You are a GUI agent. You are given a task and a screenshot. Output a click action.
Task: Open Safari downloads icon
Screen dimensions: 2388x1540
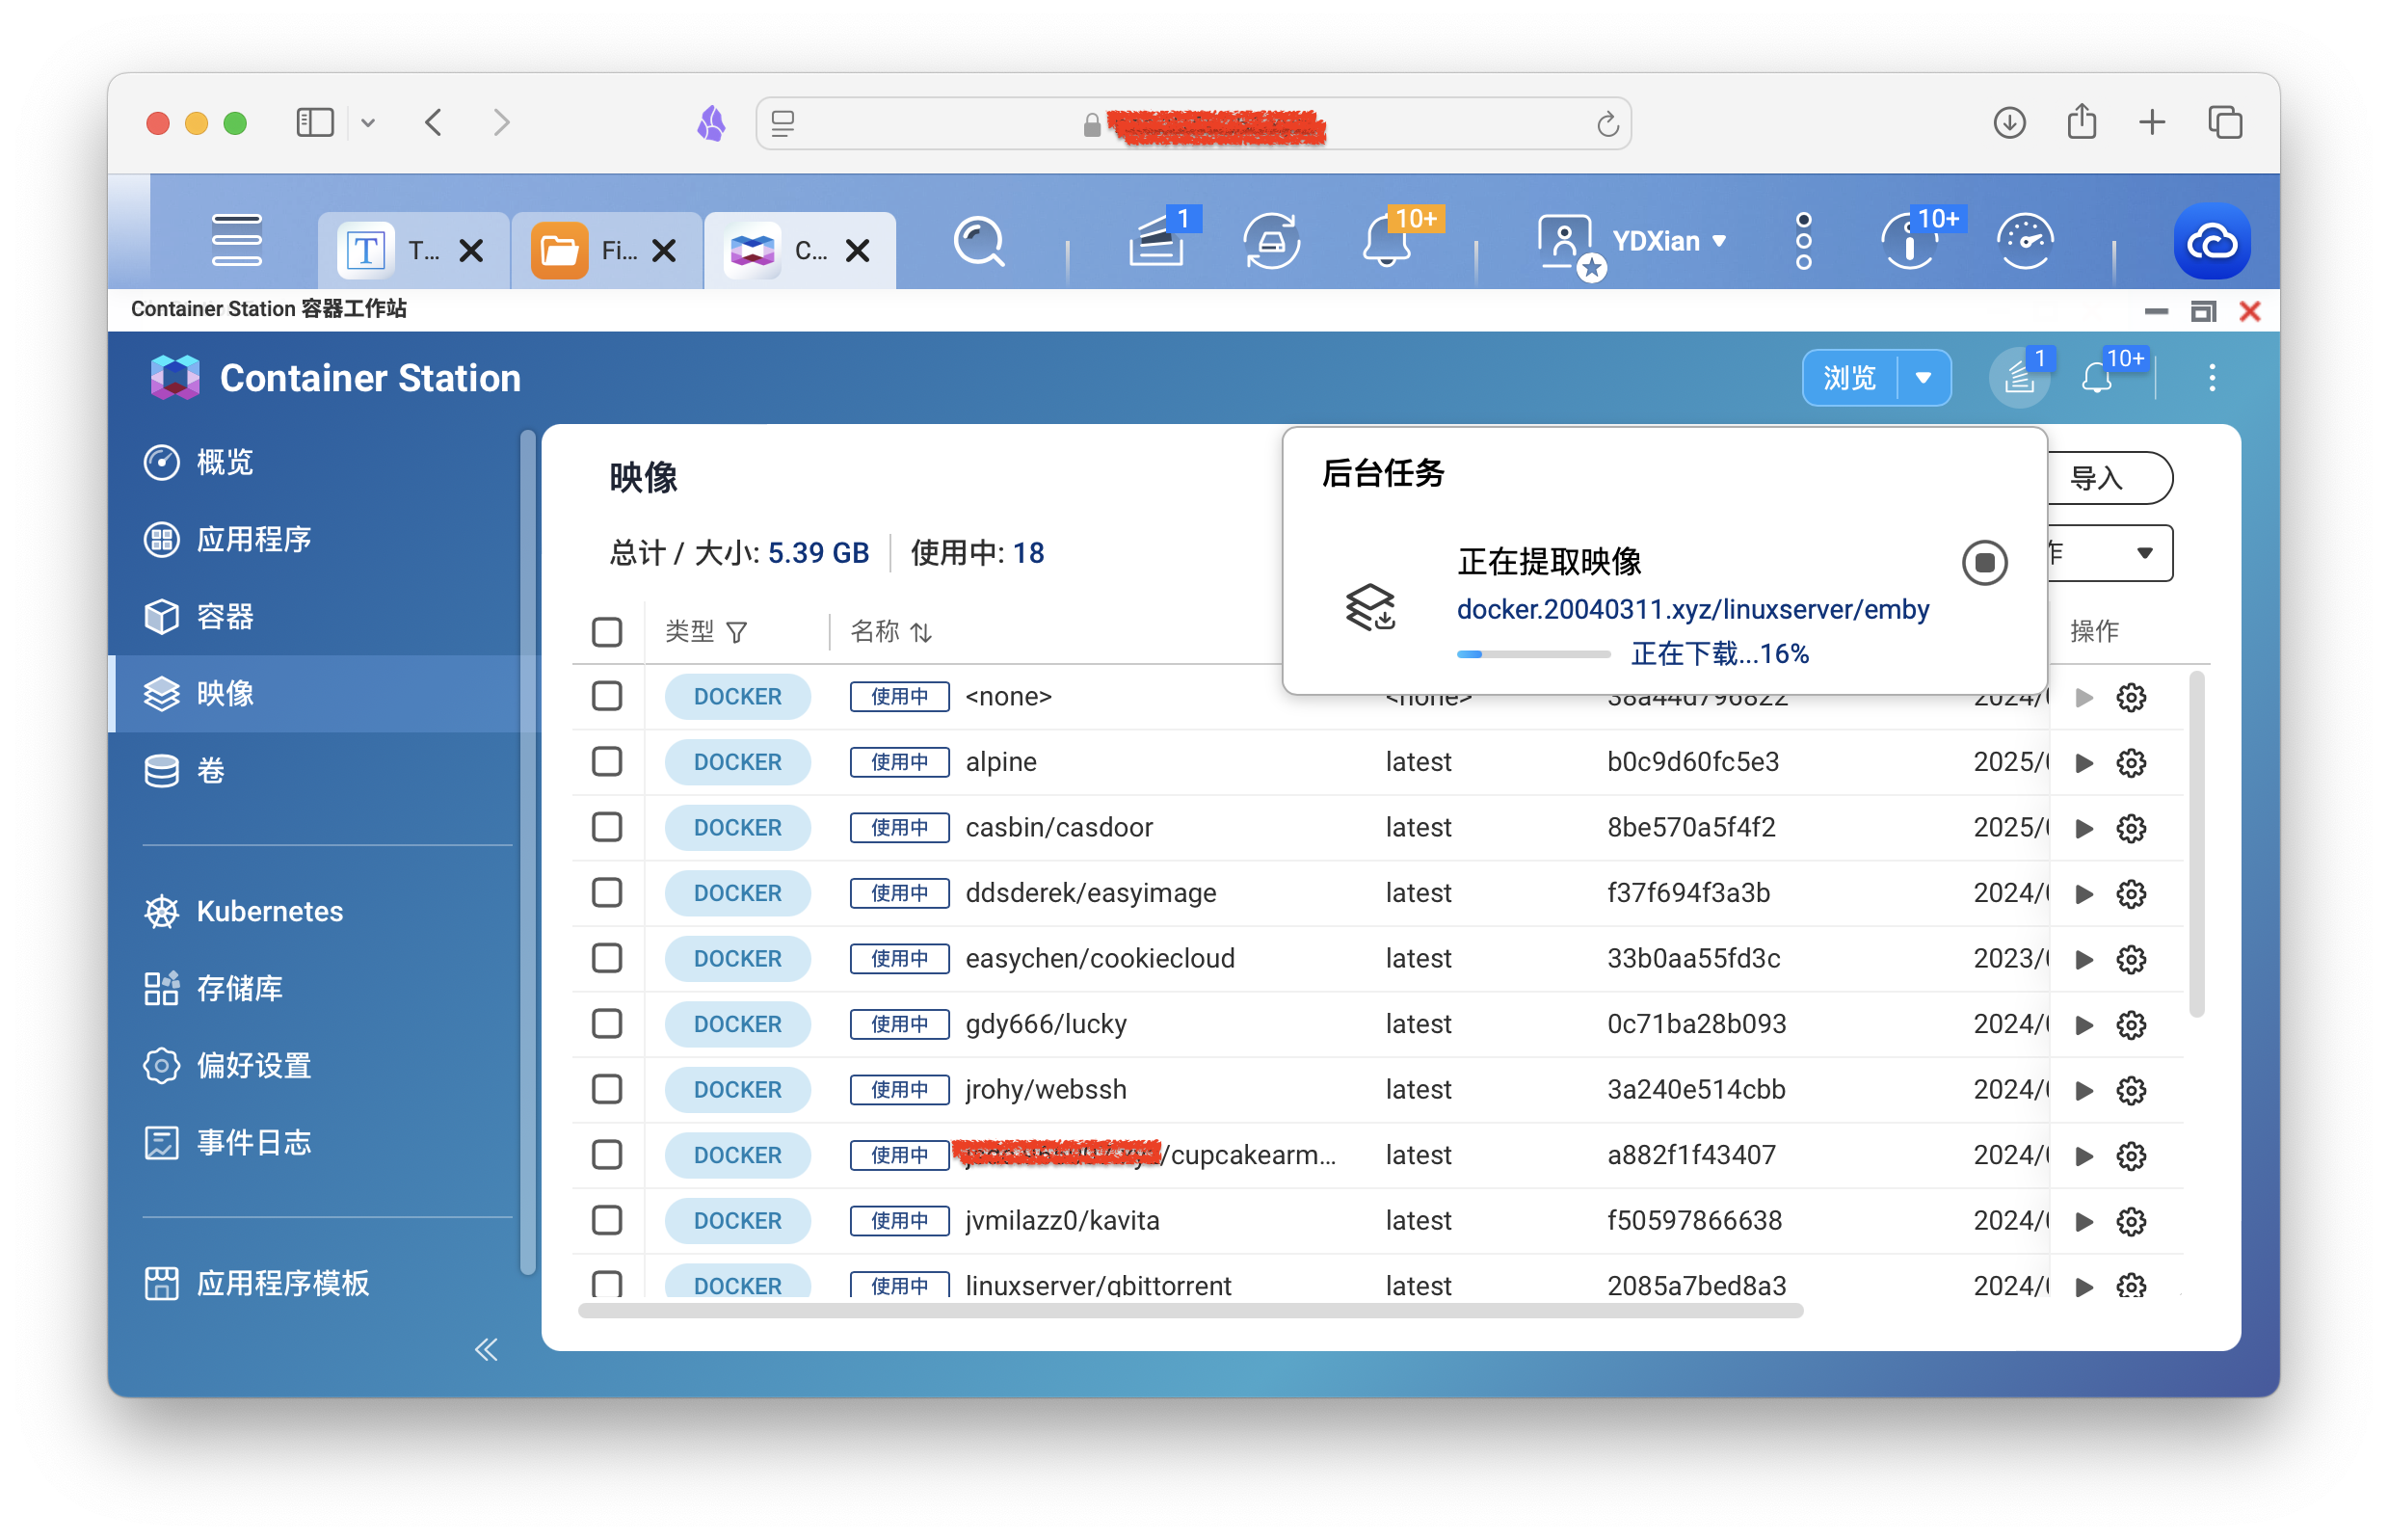coord(2008,122)
